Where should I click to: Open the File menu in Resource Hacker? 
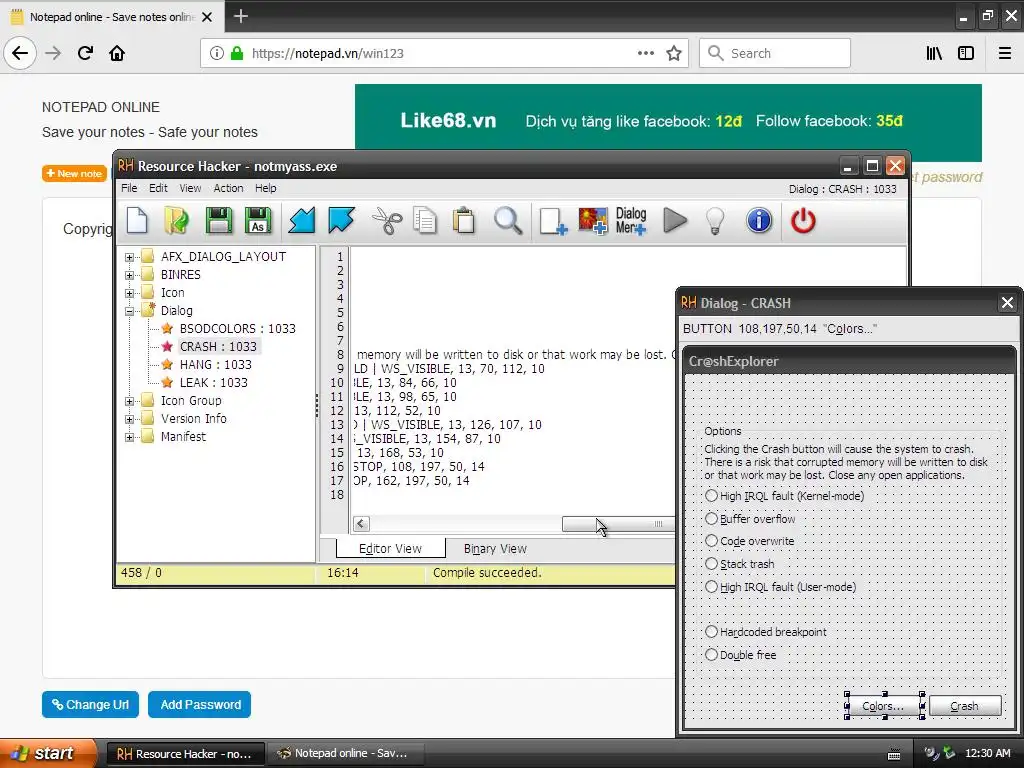[129, 188]
